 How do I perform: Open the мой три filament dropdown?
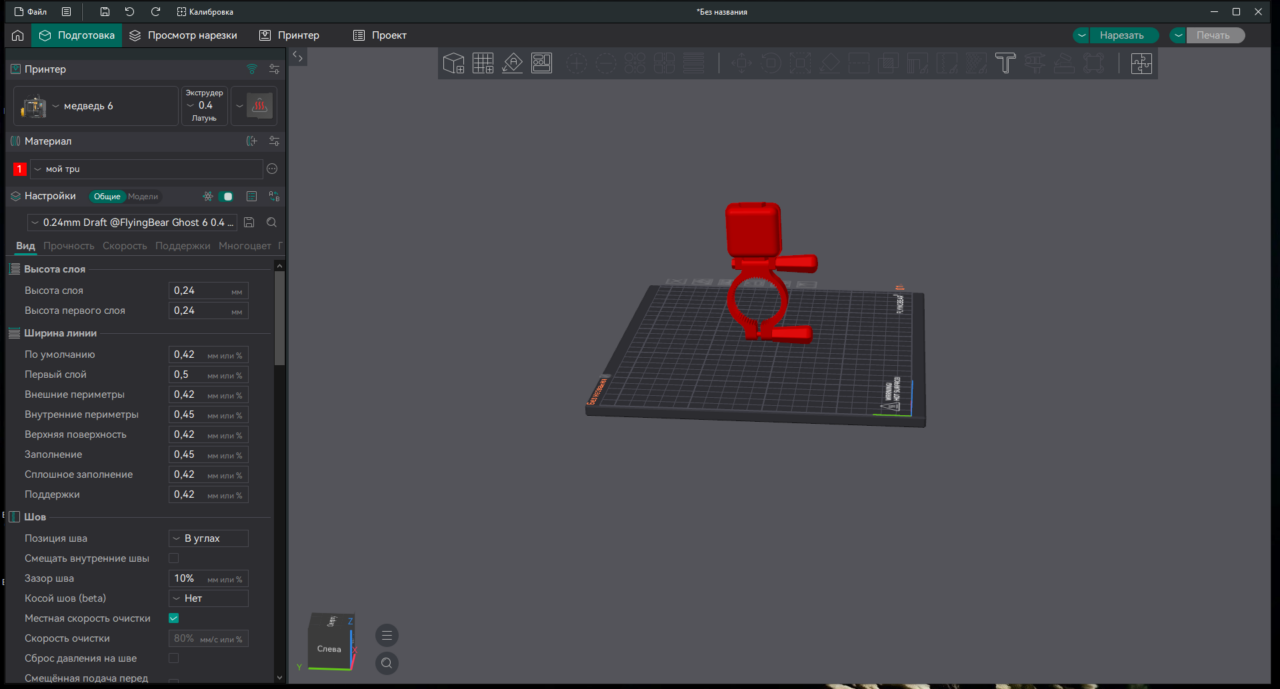click(145, 168)
